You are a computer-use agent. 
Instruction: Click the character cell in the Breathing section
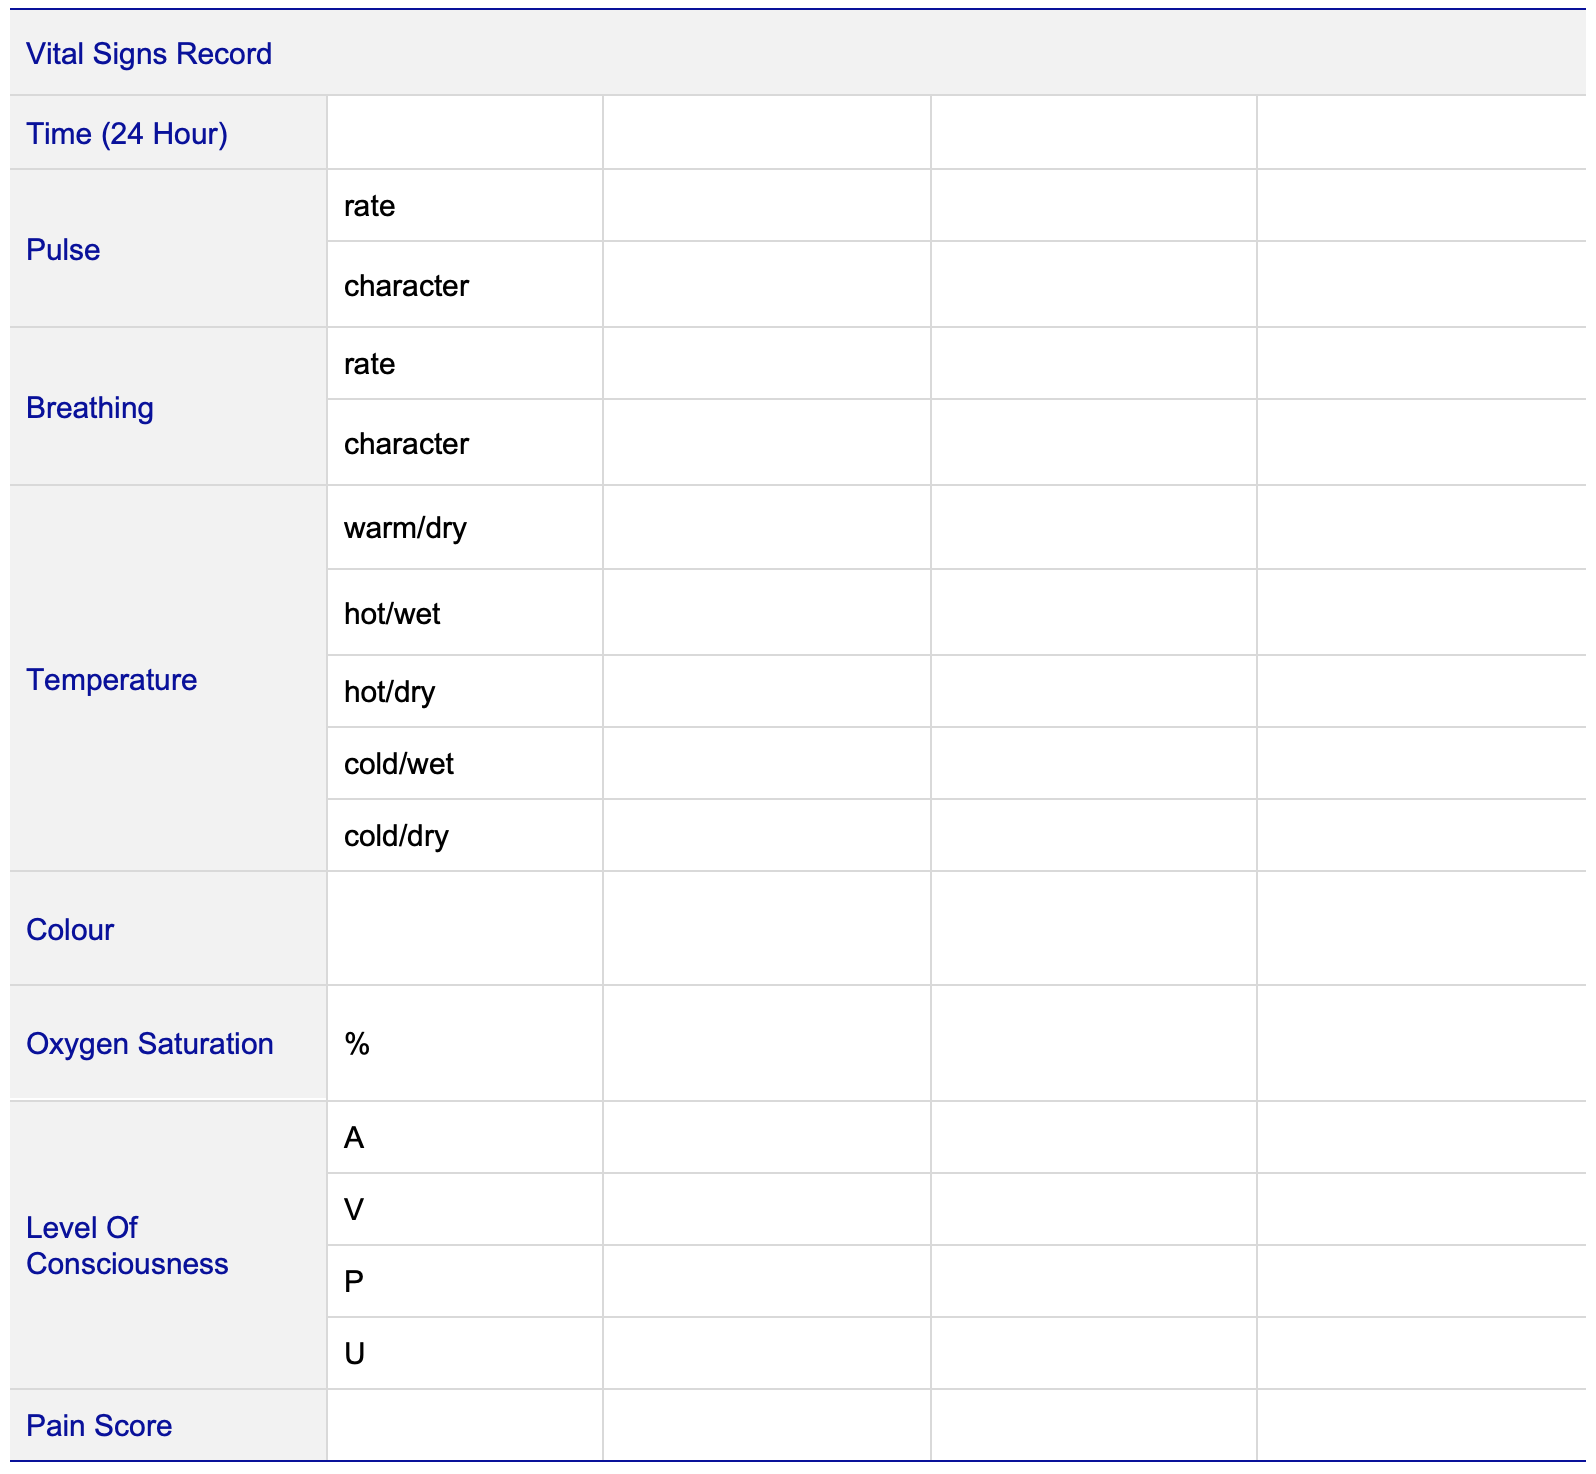pyautogui.click(x=406, y=444)
